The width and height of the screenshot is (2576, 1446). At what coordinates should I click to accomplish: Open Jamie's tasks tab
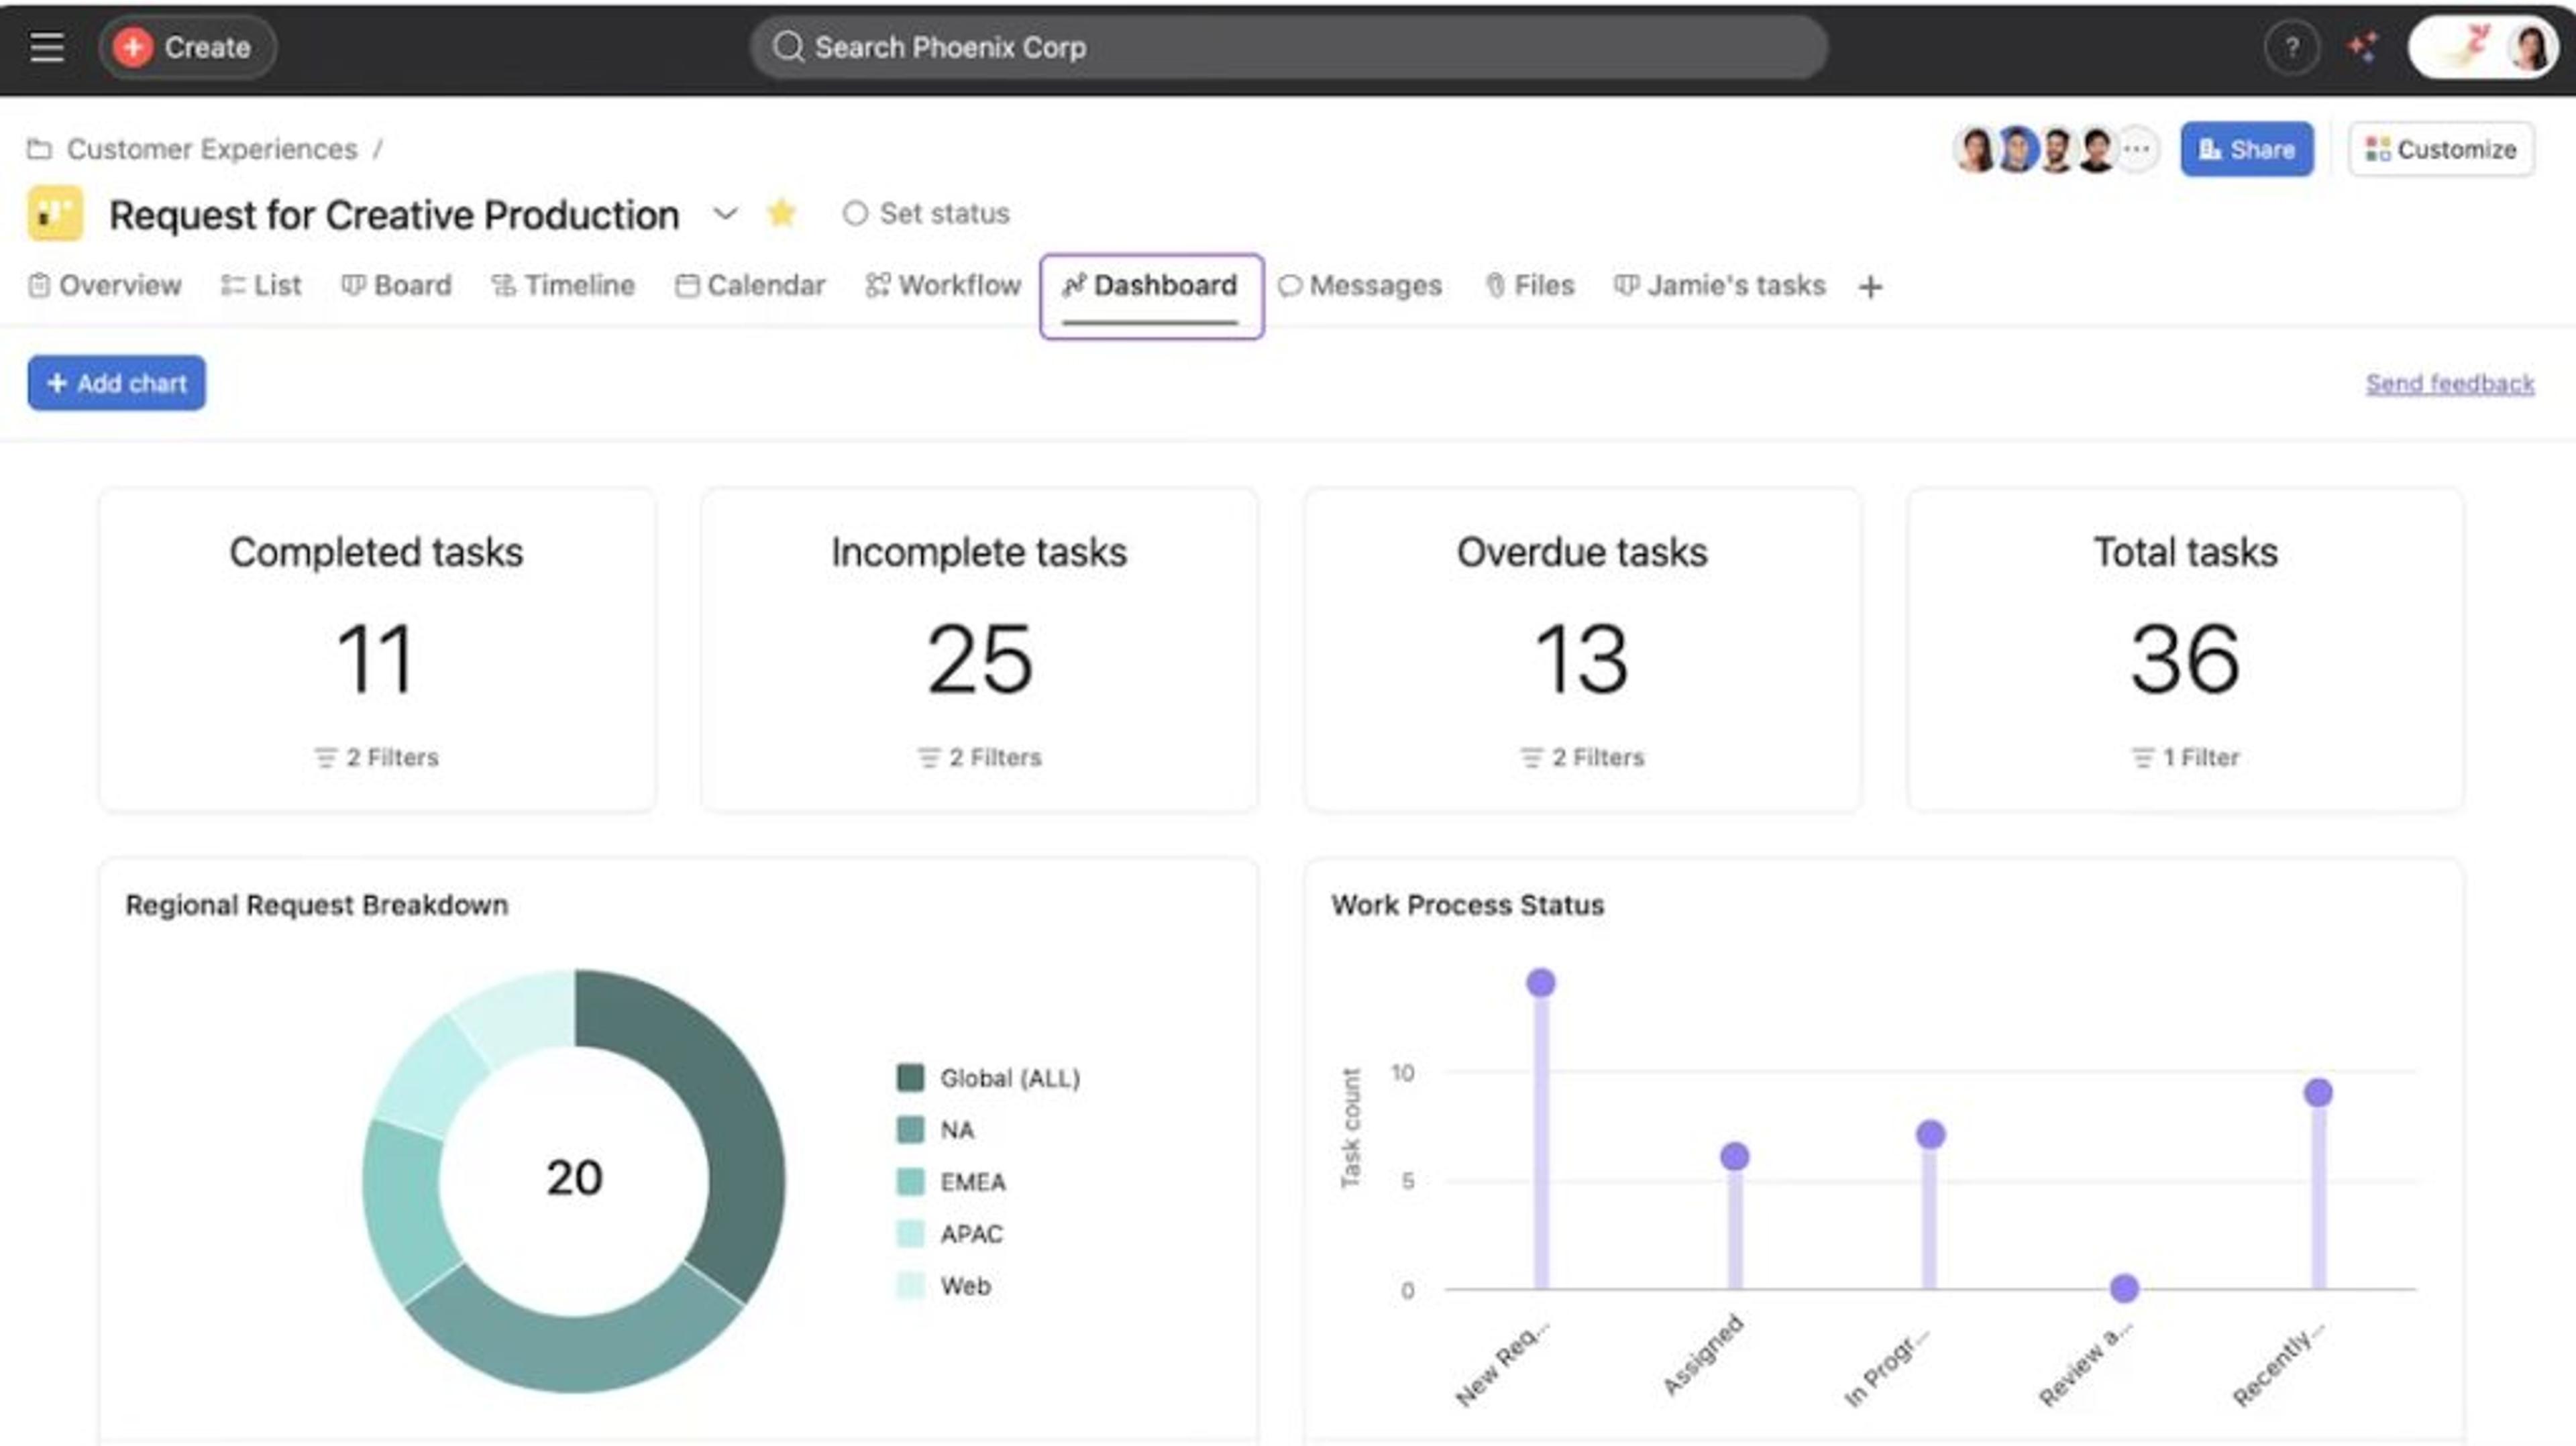pyautogui.click(x=1719, y=286)
